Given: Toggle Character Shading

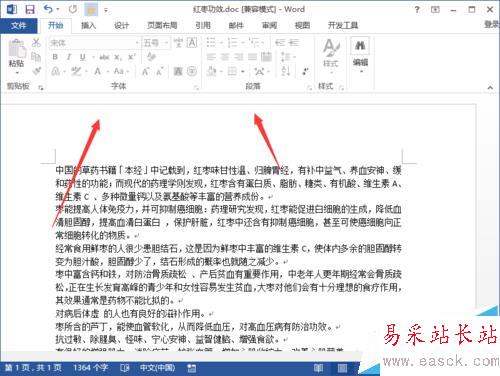Looking at the screenshot, I should point(178,71).
